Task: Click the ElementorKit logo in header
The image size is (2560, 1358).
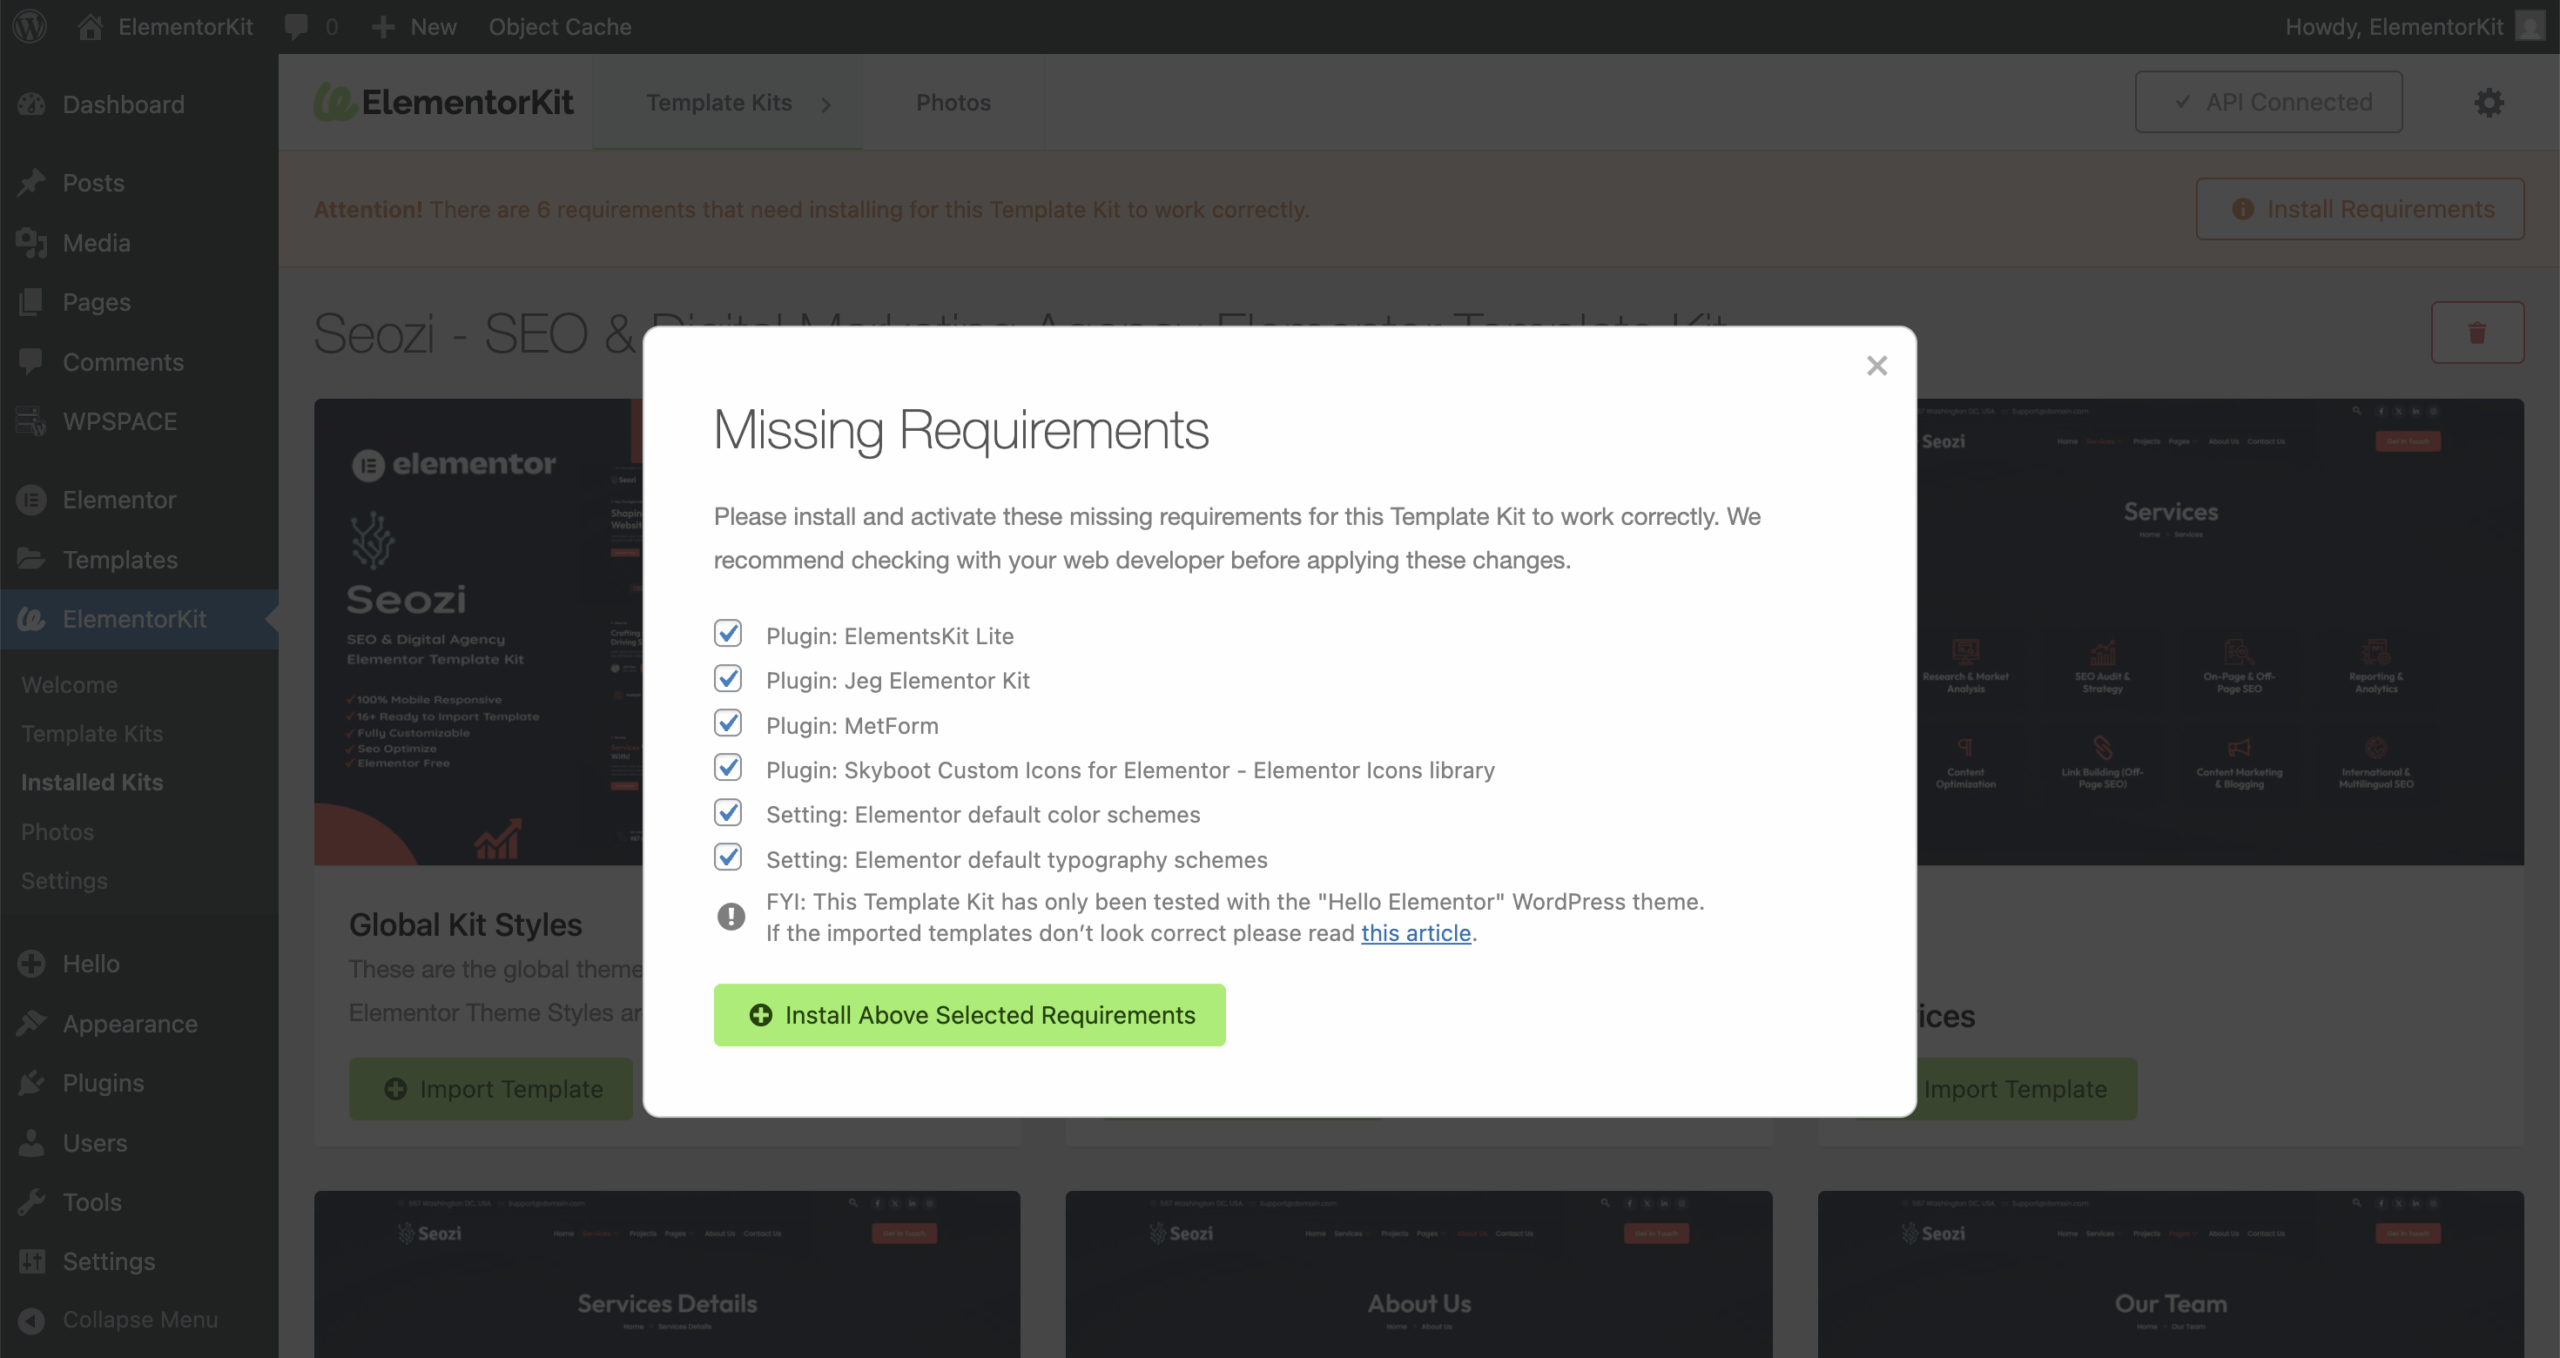Action: (443, 102)
